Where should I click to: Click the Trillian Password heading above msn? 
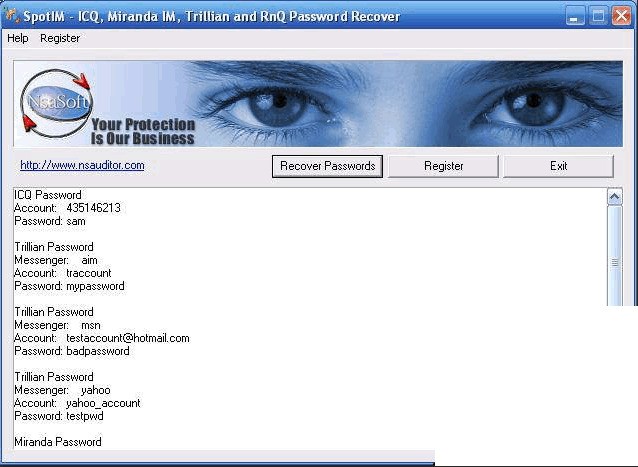[x=54, y=312]
